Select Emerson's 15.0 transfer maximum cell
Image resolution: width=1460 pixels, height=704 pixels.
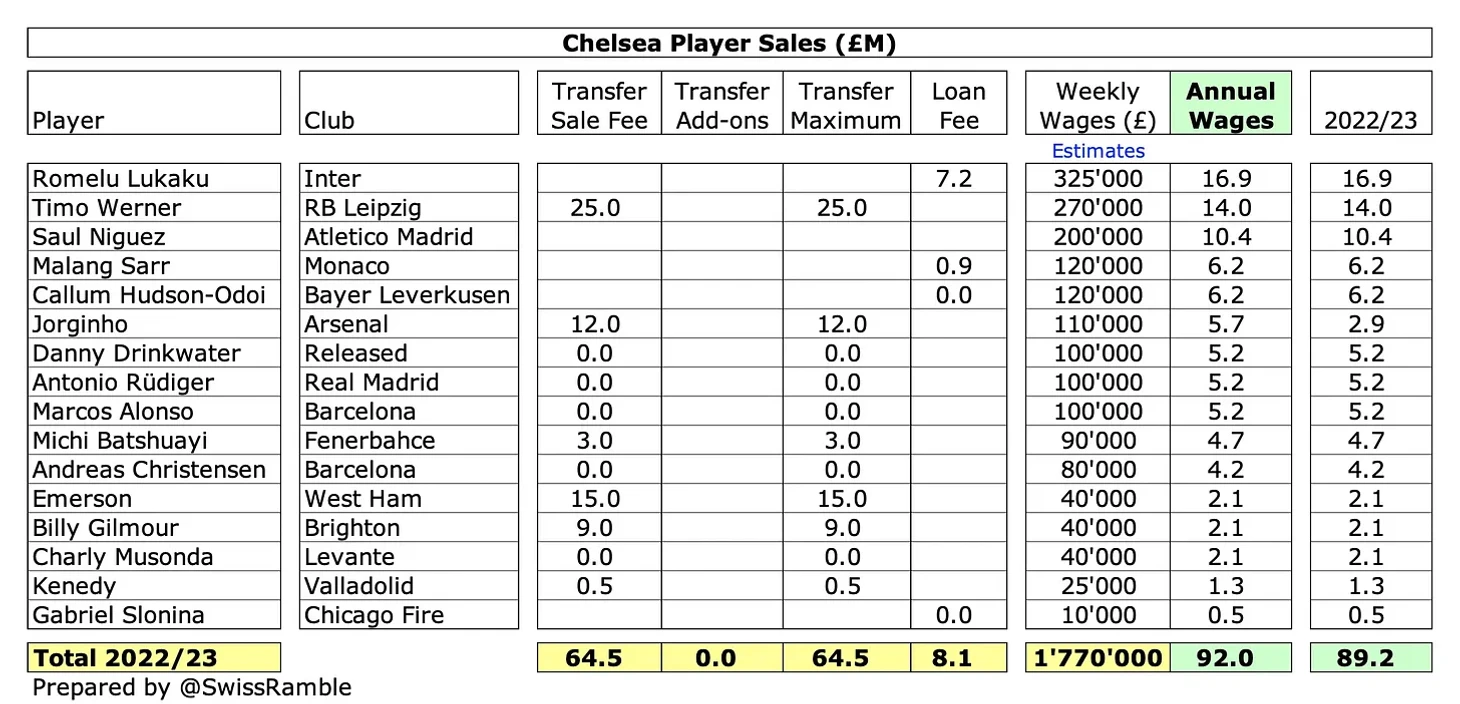(846, 499)
